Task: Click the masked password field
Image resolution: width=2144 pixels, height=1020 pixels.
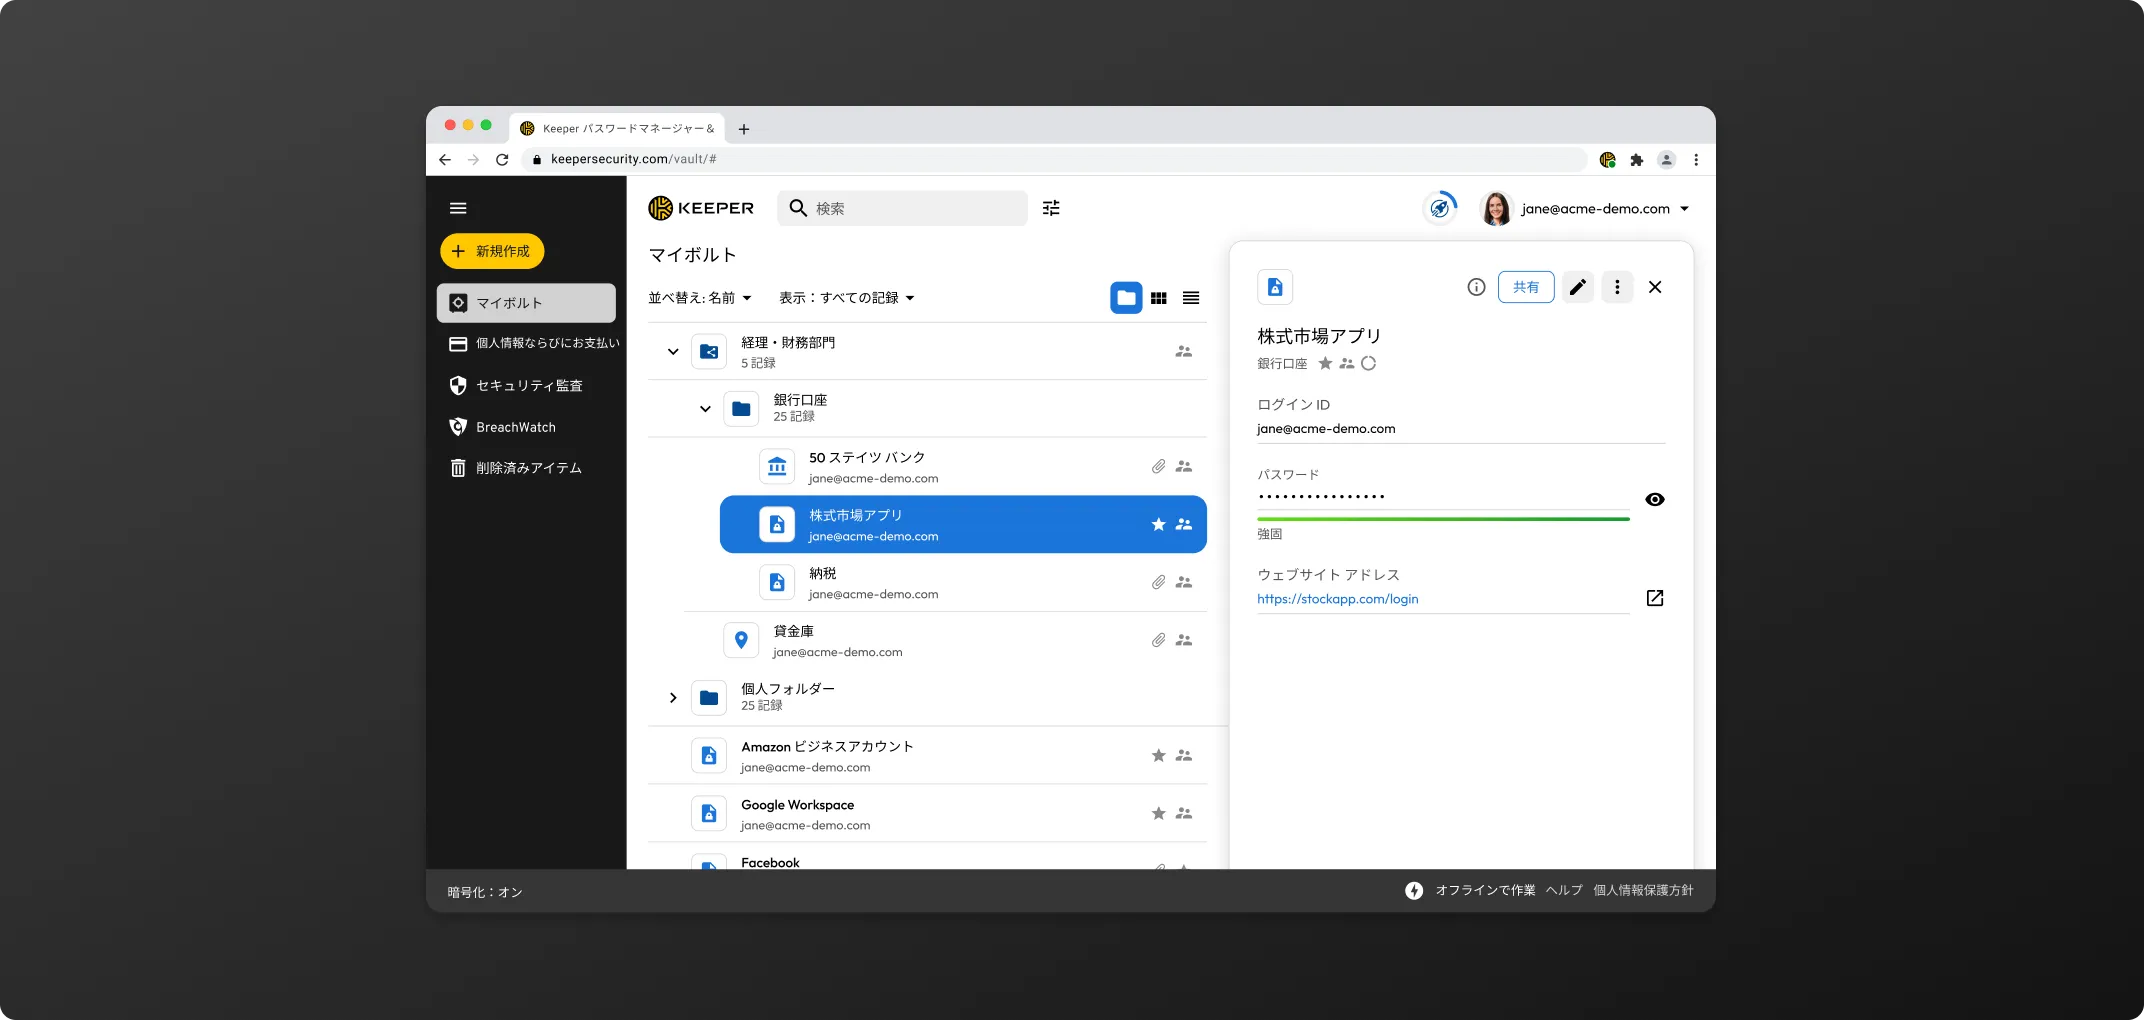Action: click(x=1443, y=496)
